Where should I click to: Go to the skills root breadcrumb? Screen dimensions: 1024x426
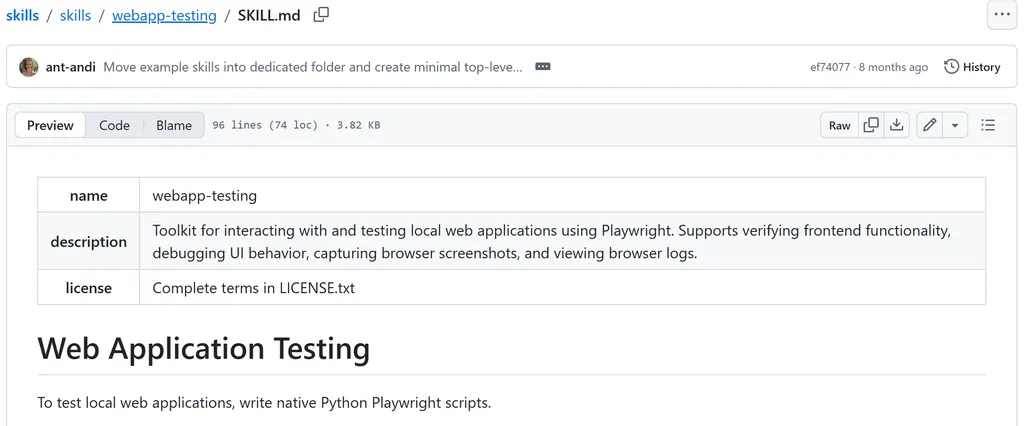click(x=23, y=16)
